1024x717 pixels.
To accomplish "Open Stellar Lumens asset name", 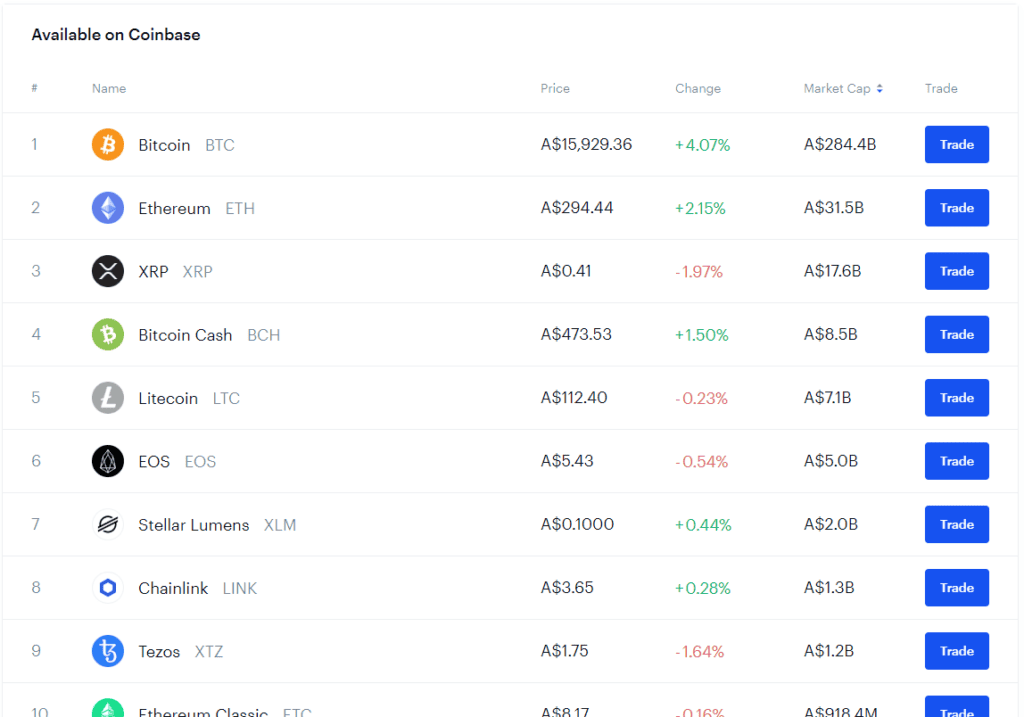I will 194,525.
